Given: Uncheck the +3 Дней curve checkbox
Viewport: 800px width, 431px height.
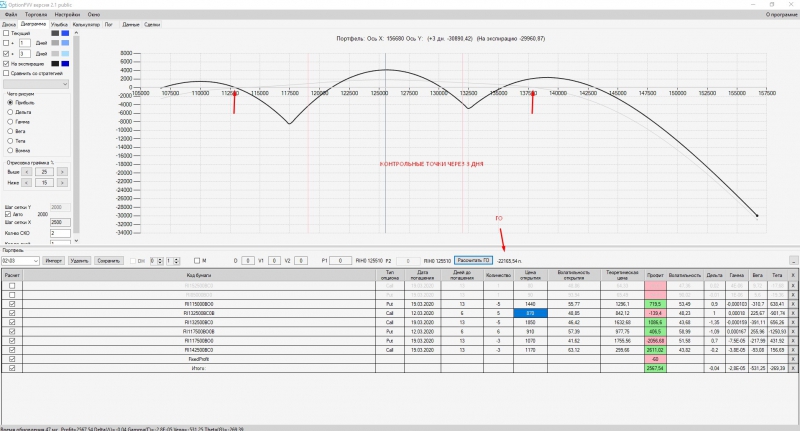Looking at the screenshot, I should [x=6, y=54].
